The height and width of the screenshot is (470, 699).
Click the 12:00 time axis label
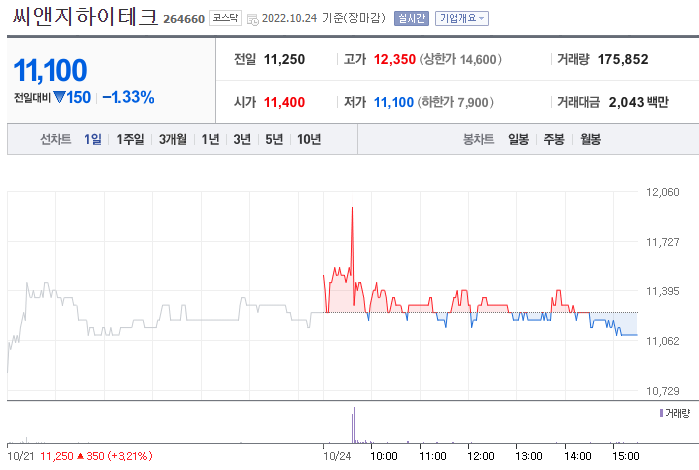pyautogui.click(x=481, y=456)
